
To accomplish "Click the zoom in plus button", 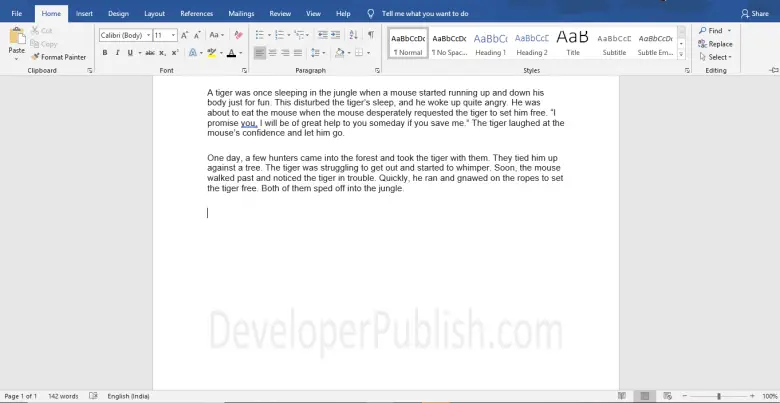I will click(752, 396).
